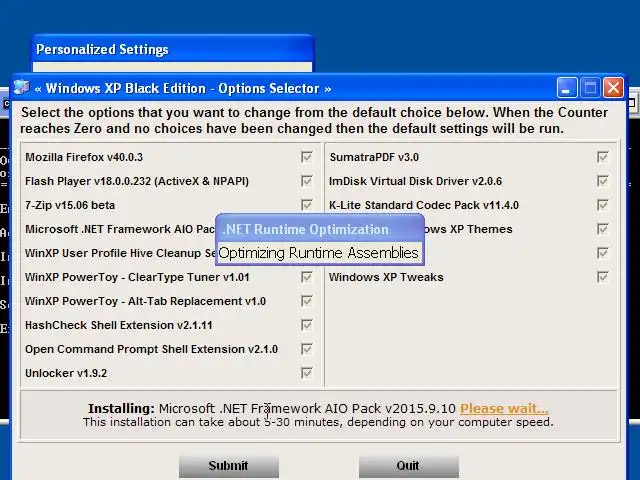Toggle the Windows XP Tweaks checkbox
Screen dimensions: 640x480
pyautogui.click(x=602, y=277)
